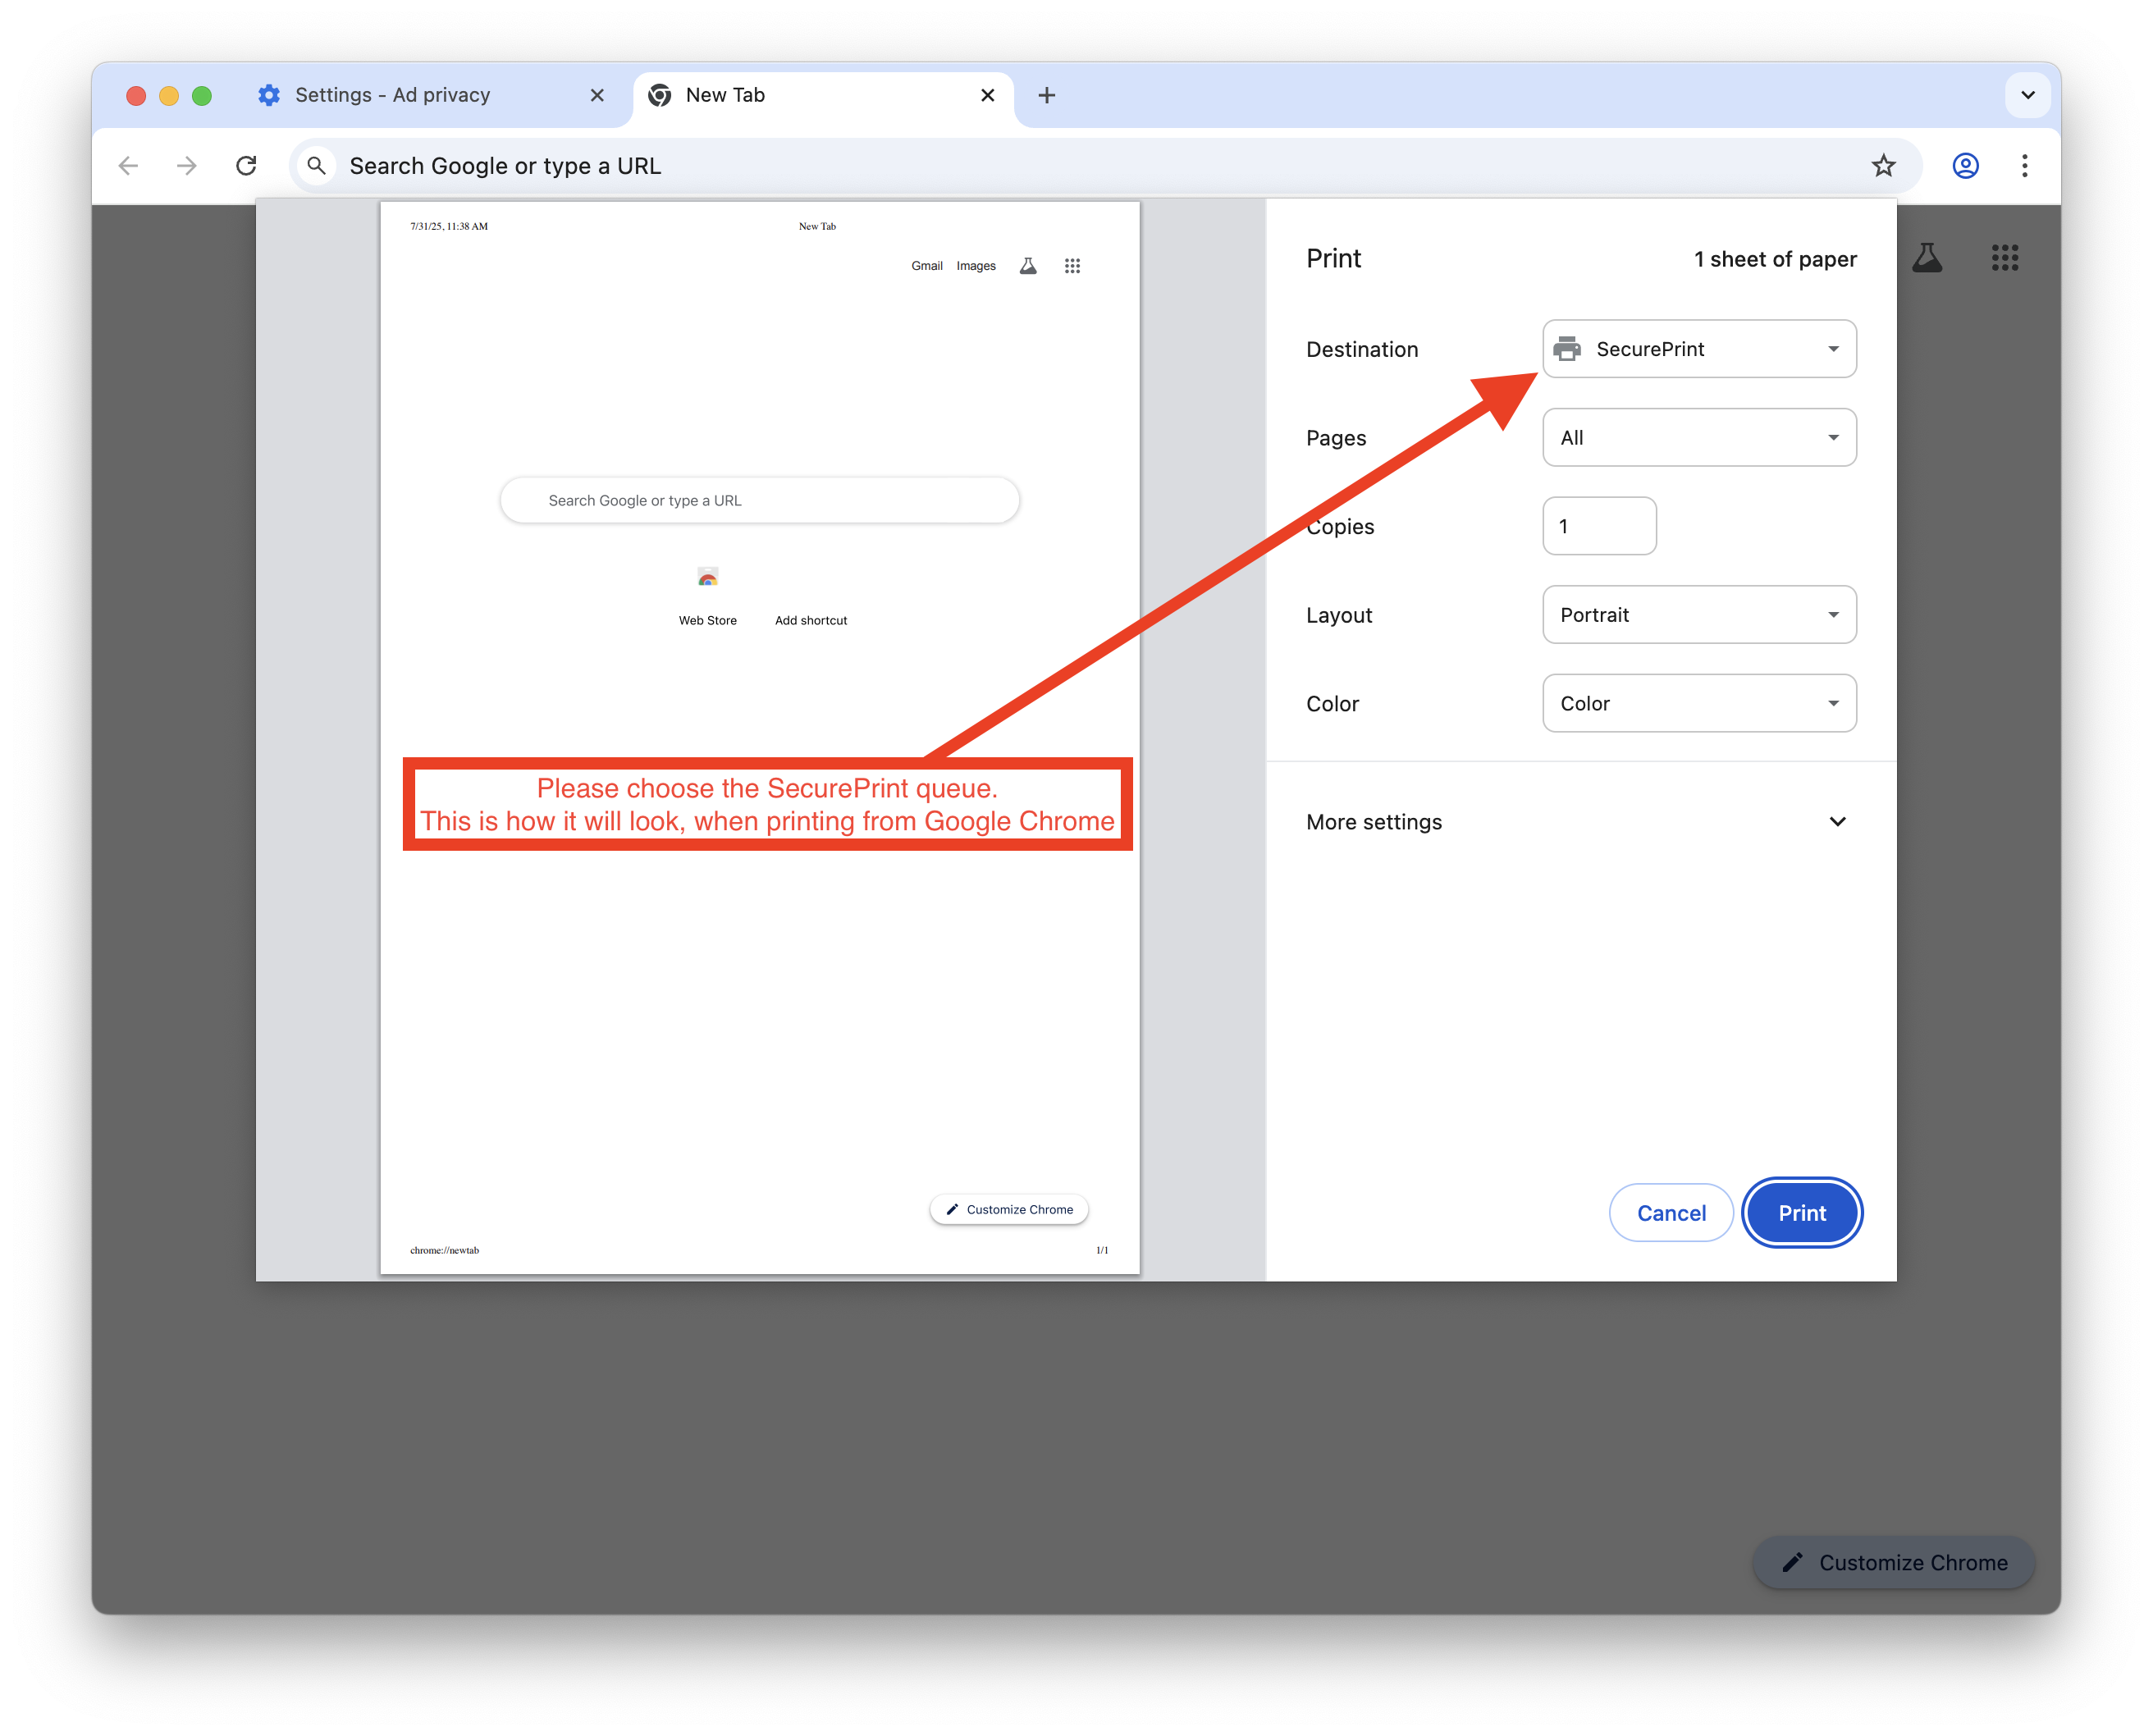Image resolution: width=2153 pixels, height=1736 pixels.
Task: Click the browser reload icon
Action: tap(246, 166)
